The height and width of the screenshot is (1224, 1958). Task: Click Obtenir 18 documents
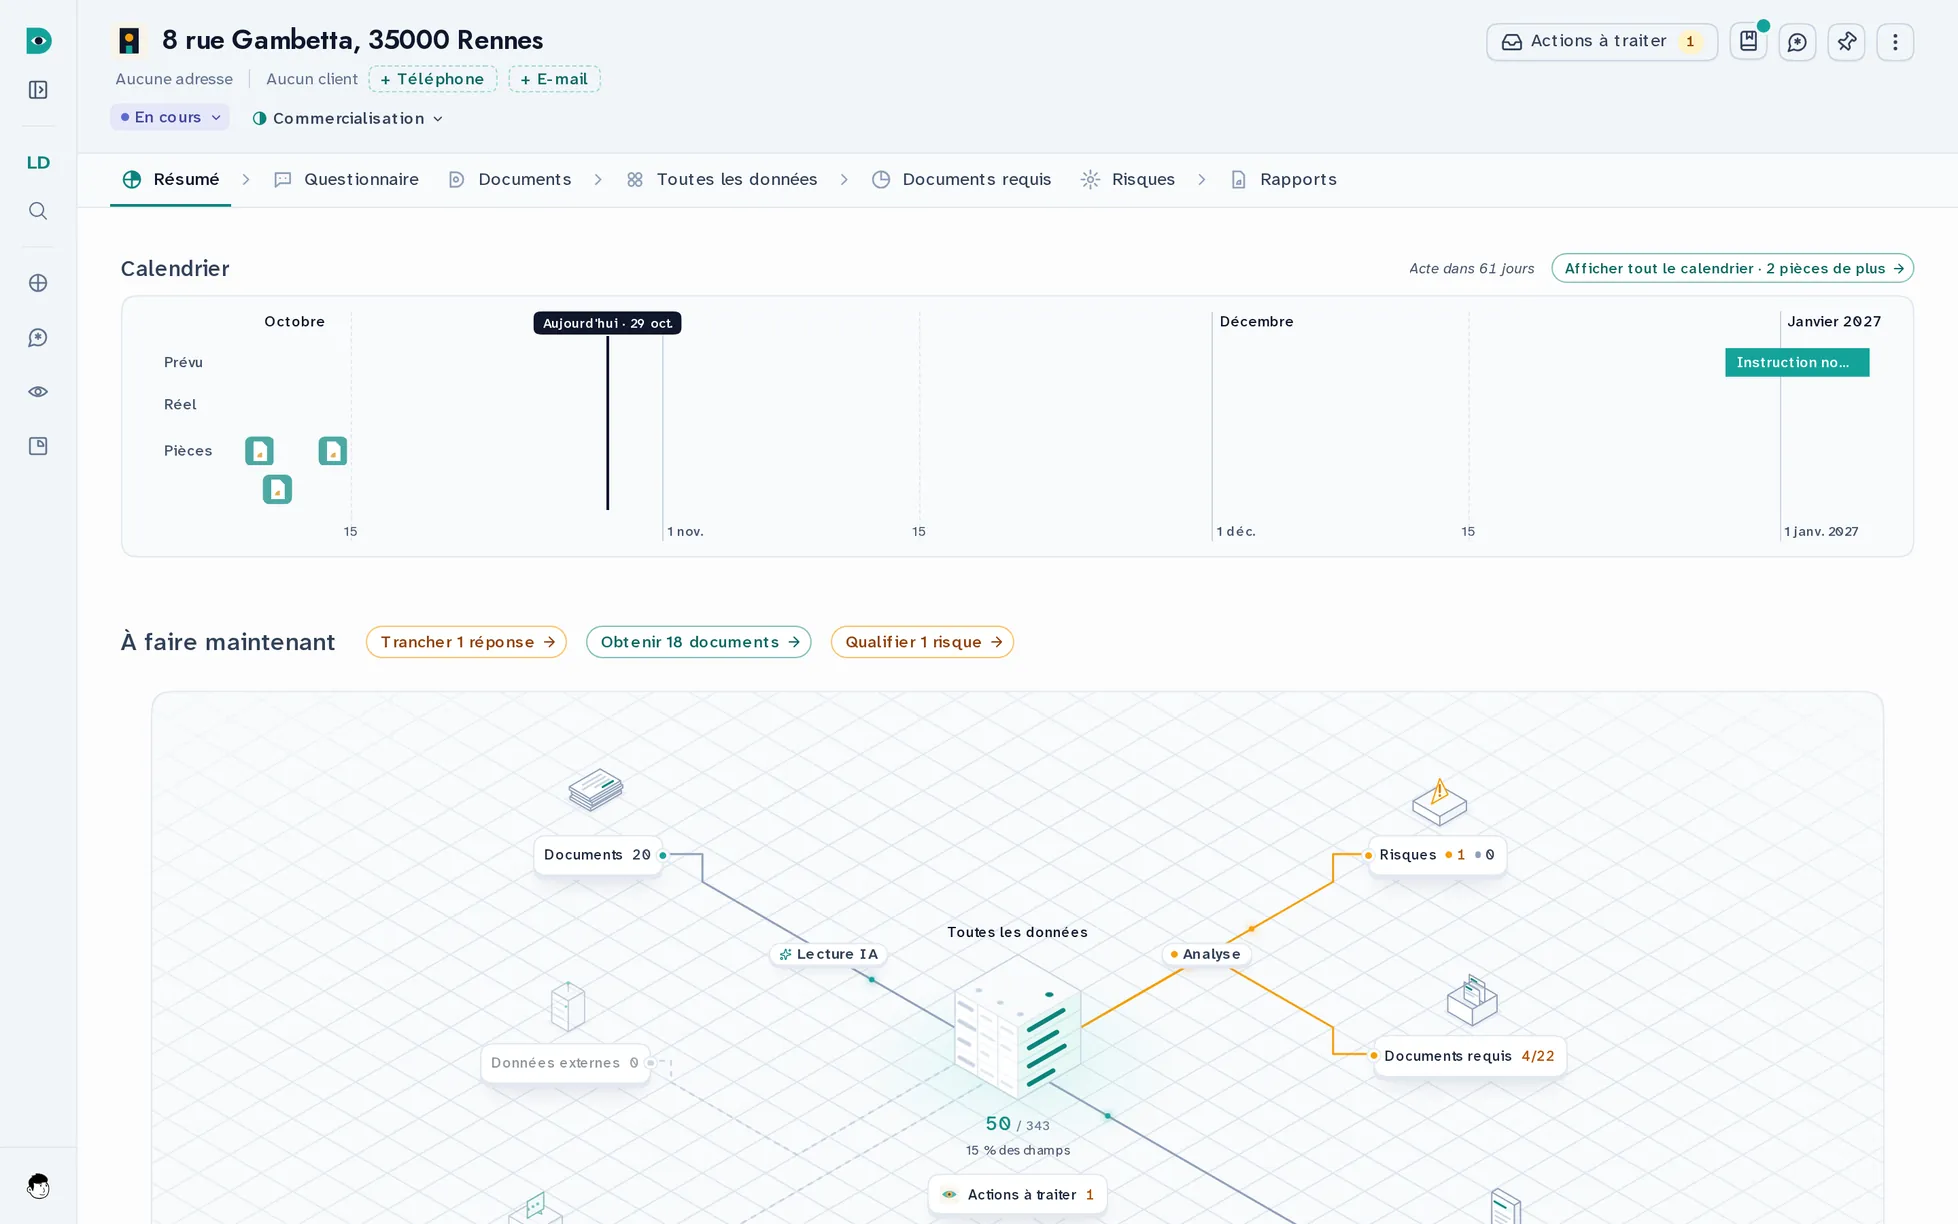(699, 642)
